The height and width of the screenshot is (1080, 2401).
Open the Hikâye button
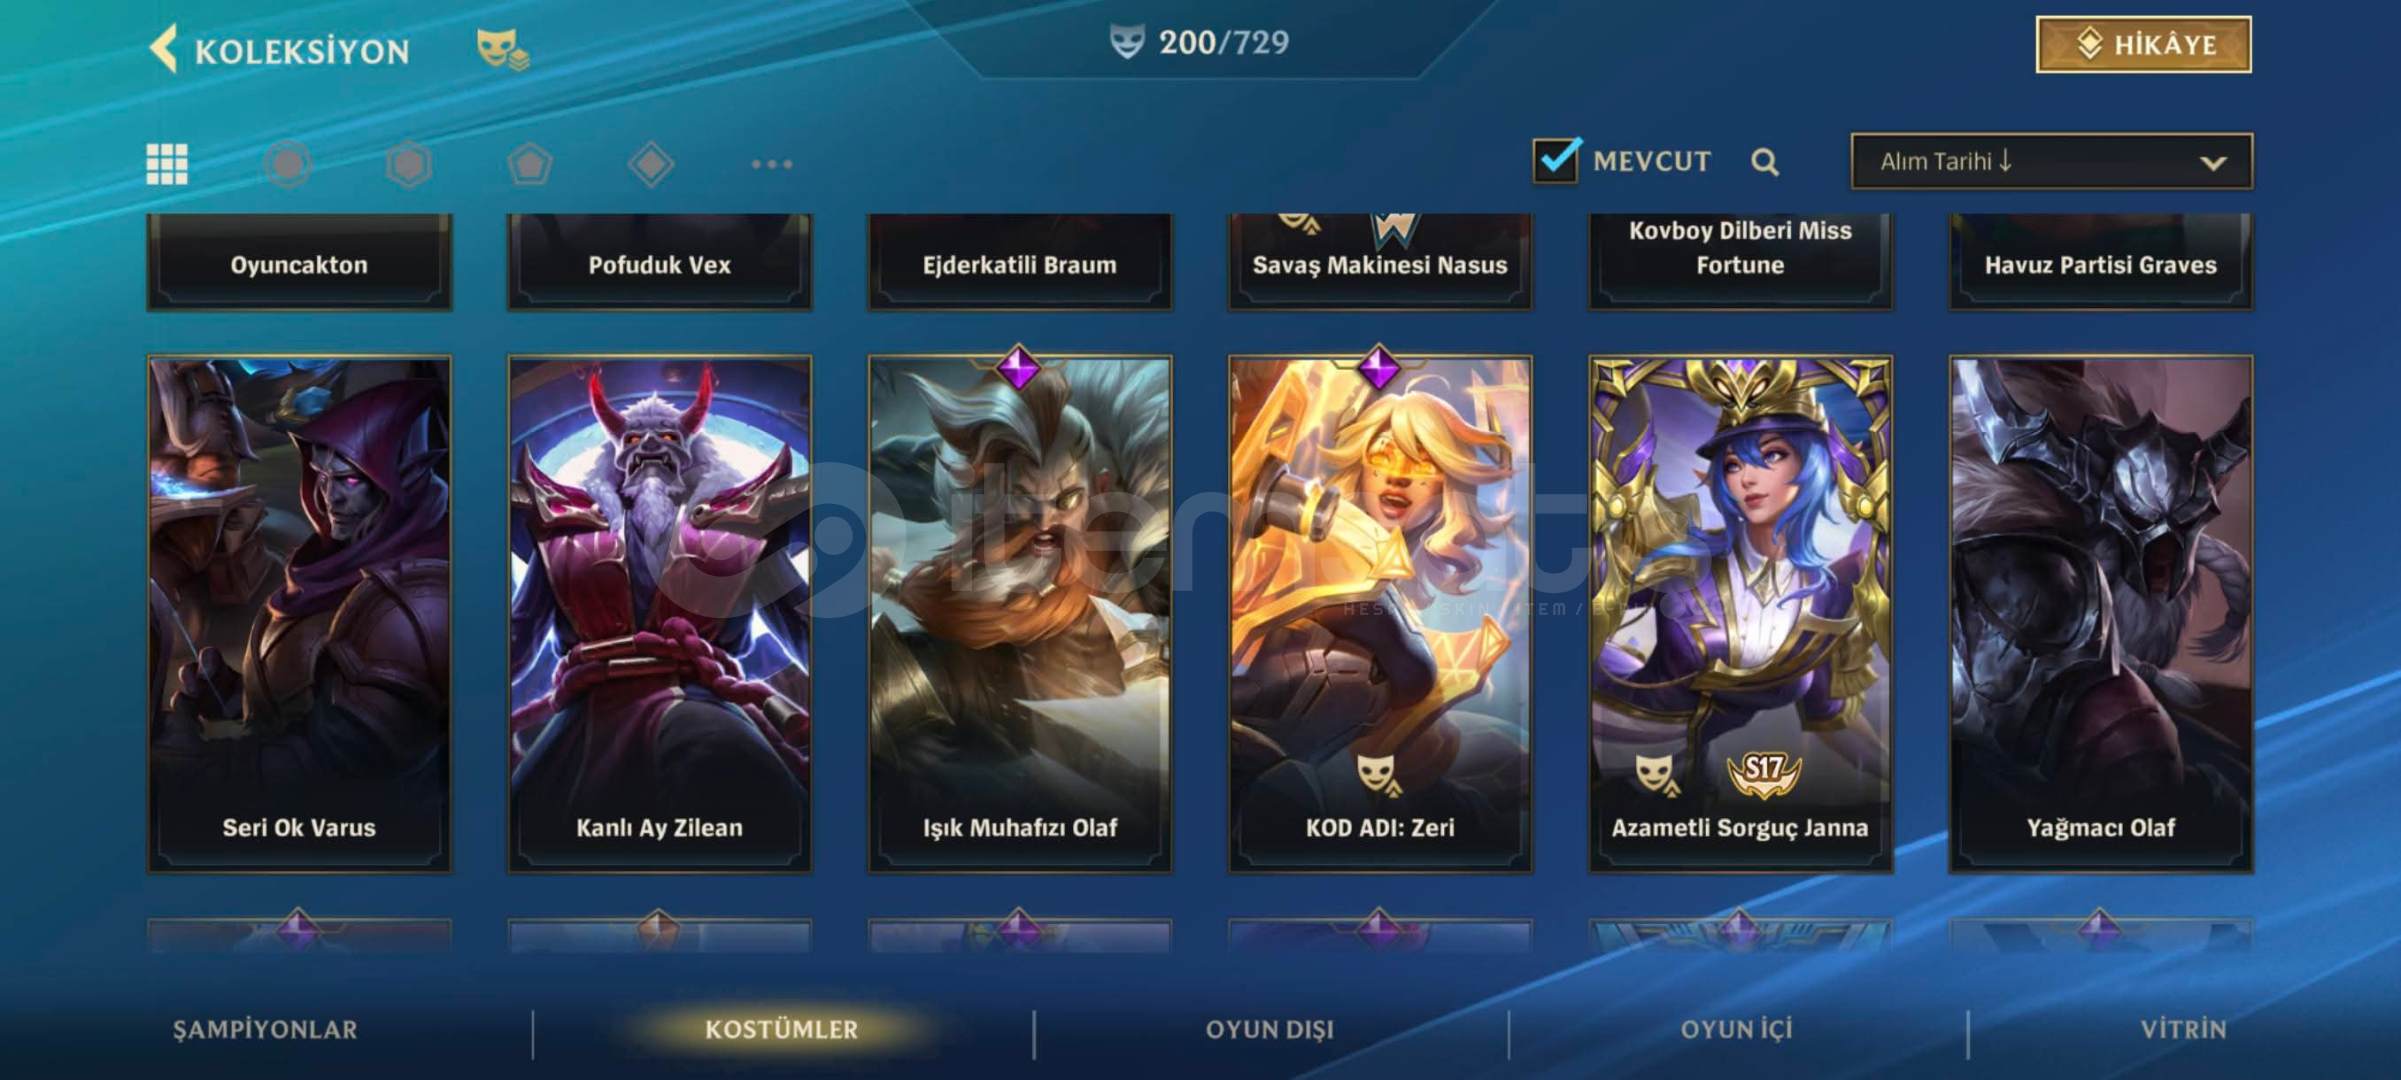(2143, 44)
